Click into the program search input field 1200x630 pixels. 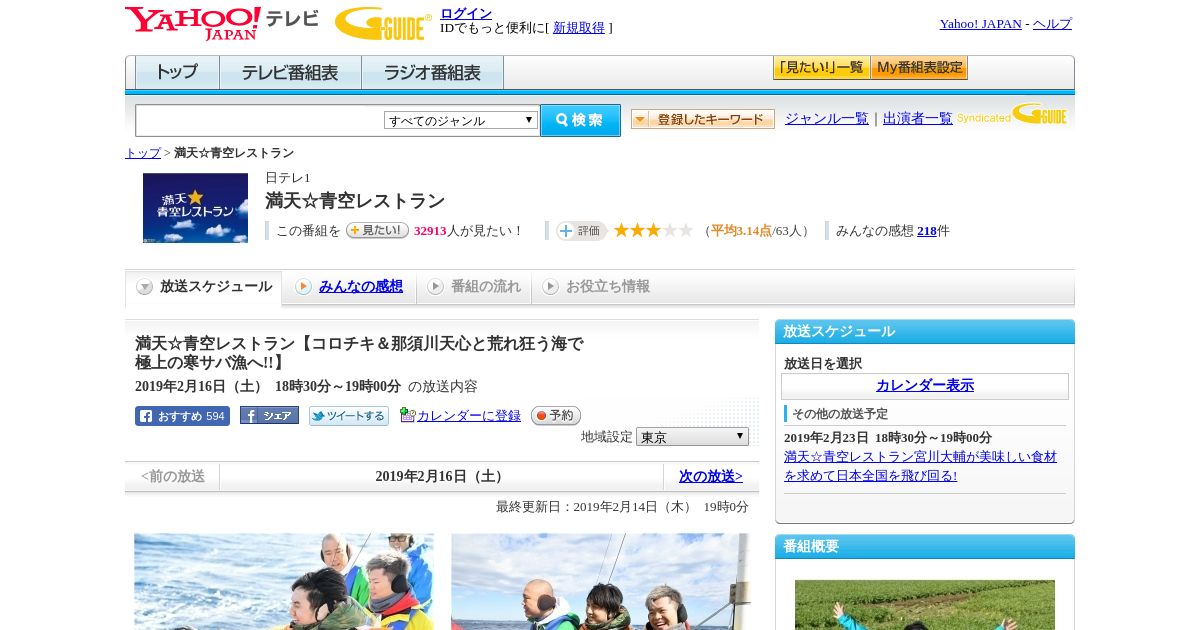(260, 120)
